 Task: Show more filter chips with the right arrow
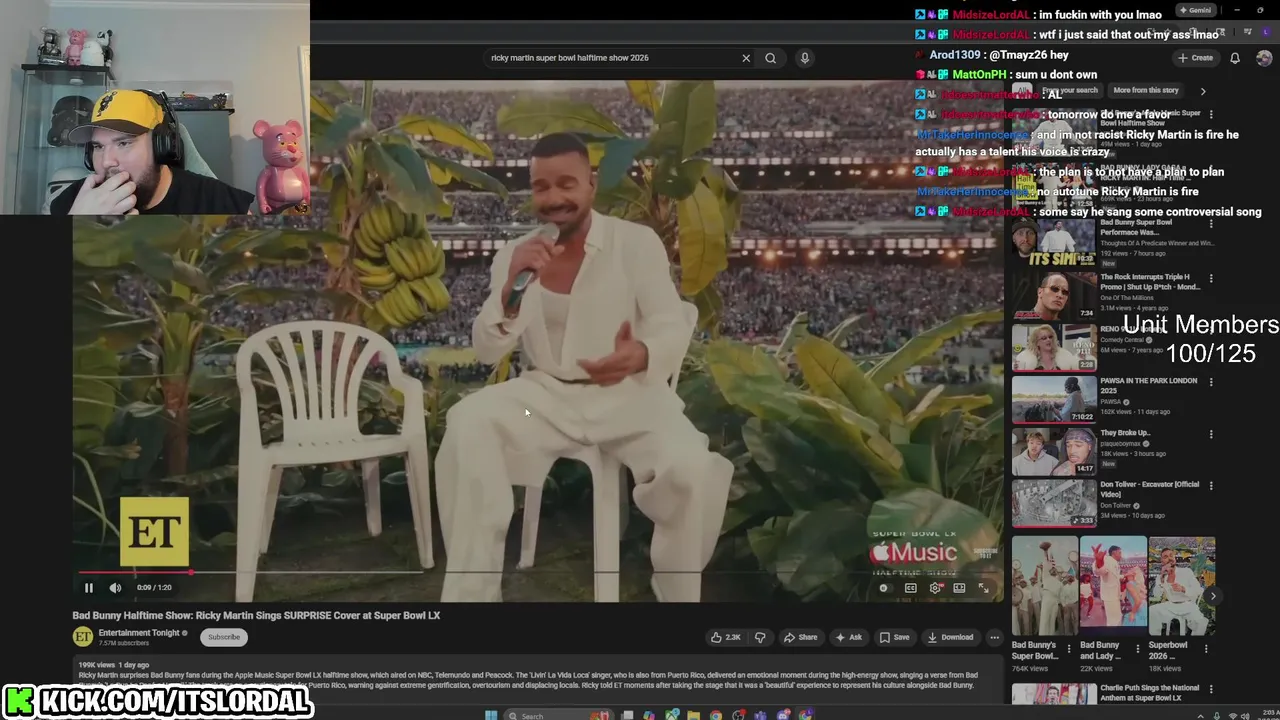coord(1203,91)
